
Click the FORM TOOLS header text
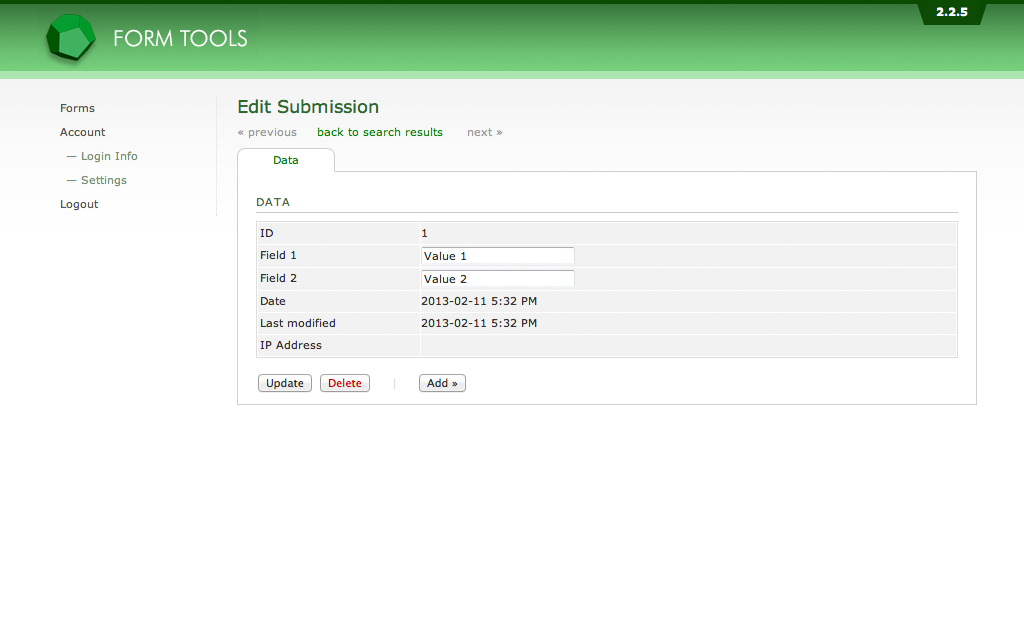point(180,39)
